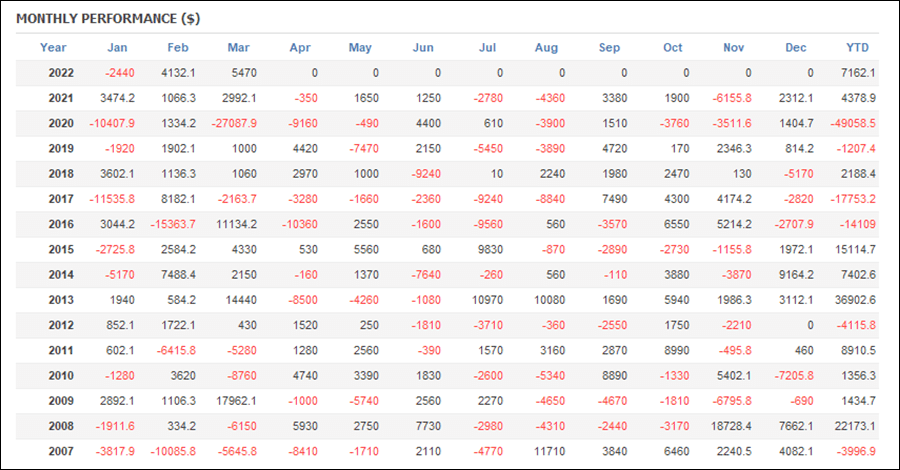Click the Sep column header
Screen dimensions: 900x470
pyautogui.click(x=610, y=48)
